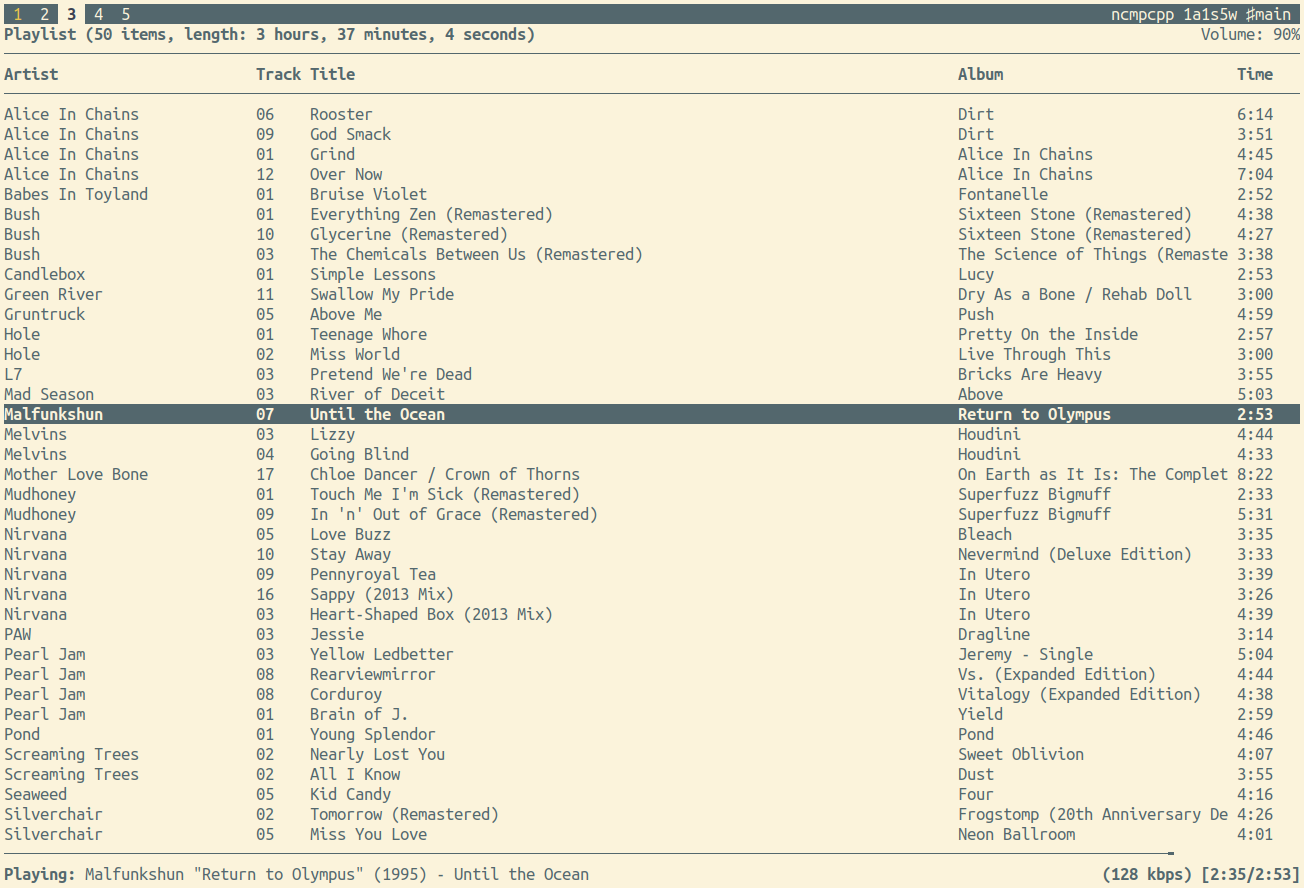
Task: Switch to tmux window 1
Action: pos(18,14)
